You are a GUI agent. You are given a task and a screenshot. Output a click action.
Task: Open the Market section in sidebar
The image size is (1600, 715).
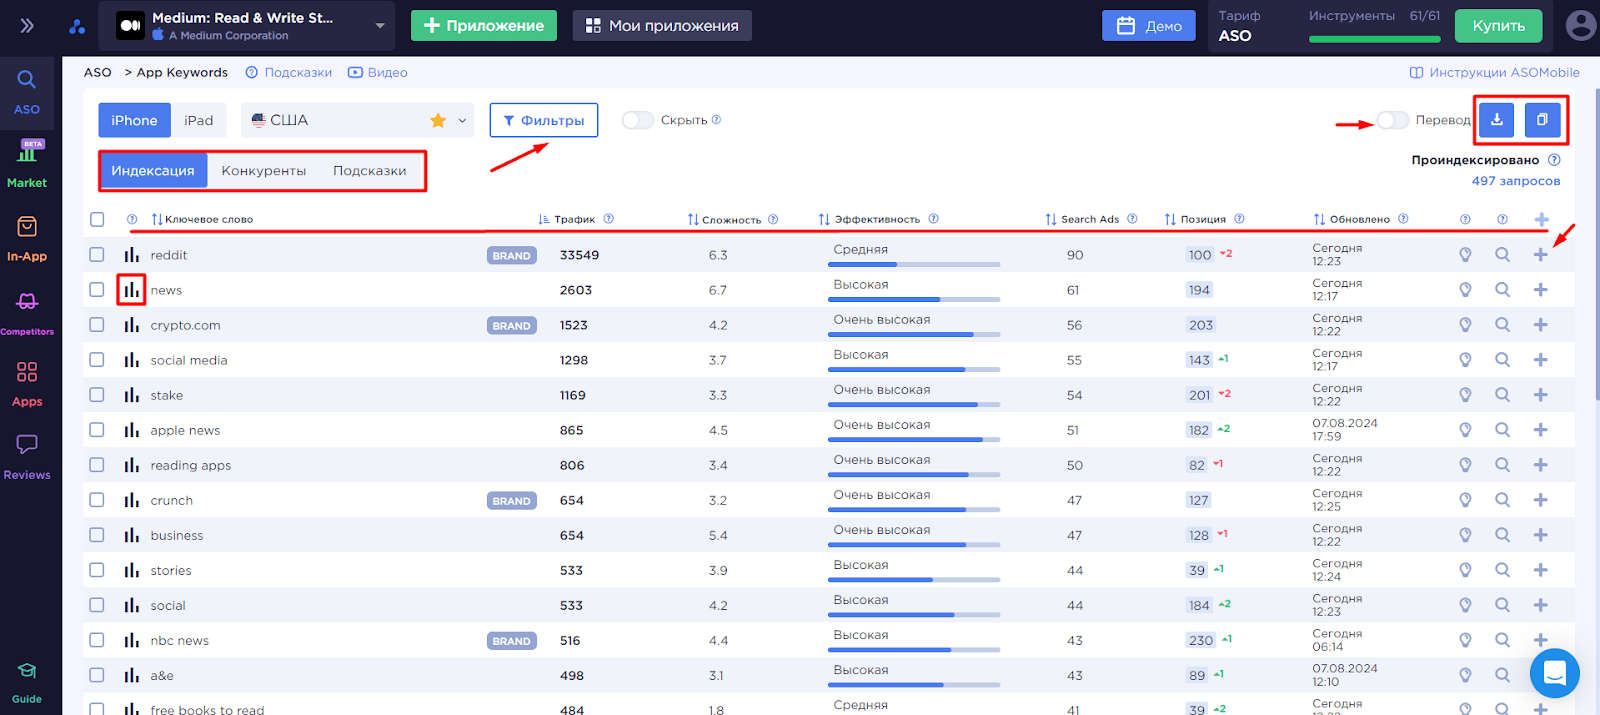coord(27,164)
